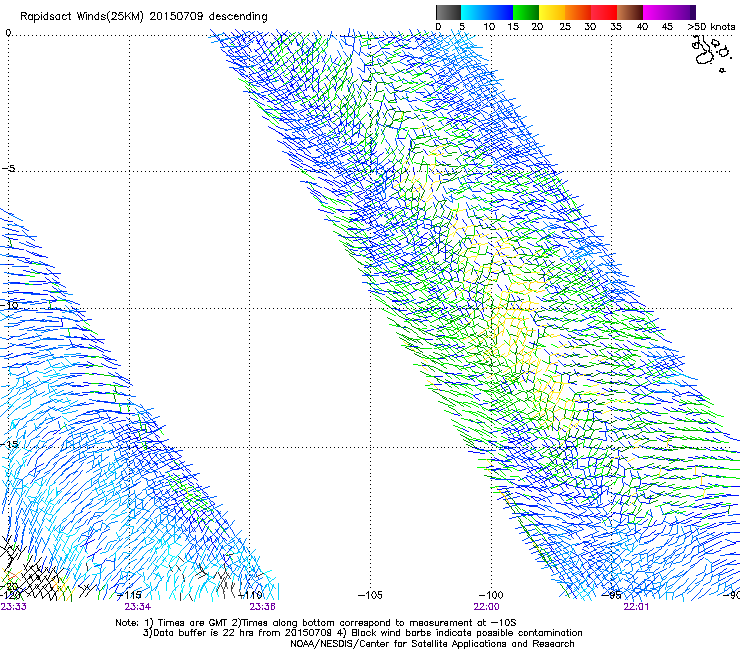Select the brown 35-40 knots legend segment
Screen dimensions: 740x650
point(630,12)
